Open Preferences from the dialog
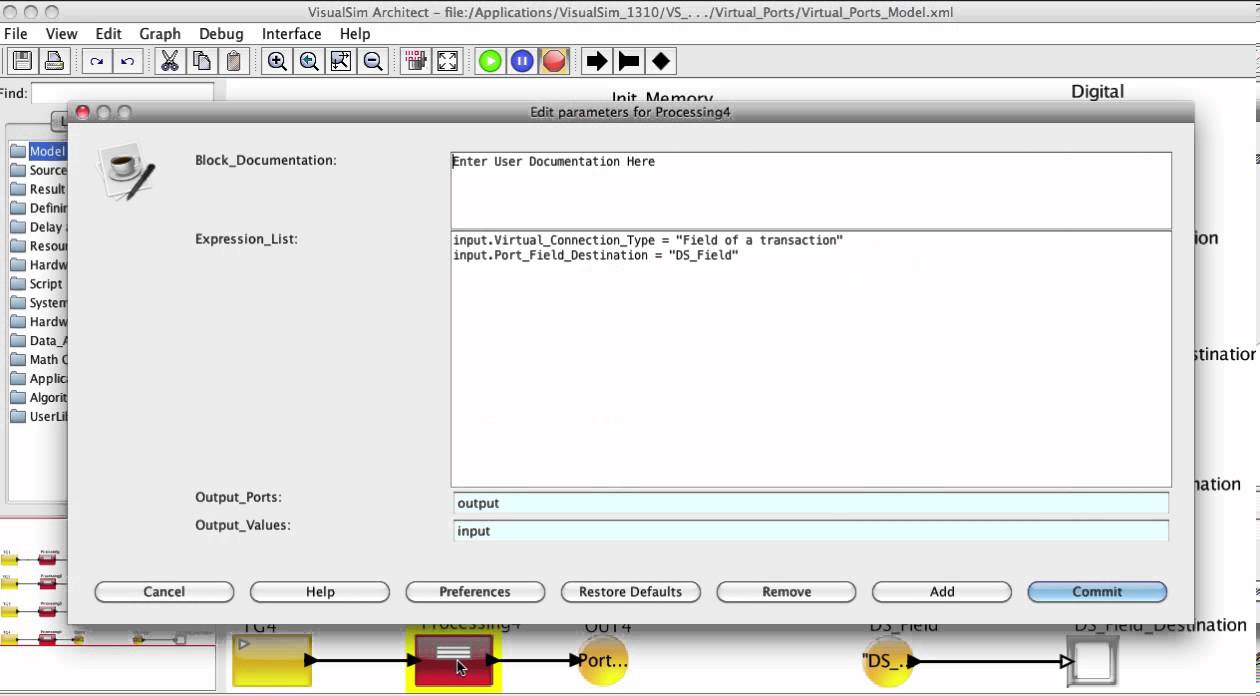Image resolution: width=1260 pixels, height=696 pixels. click(475, 592)
